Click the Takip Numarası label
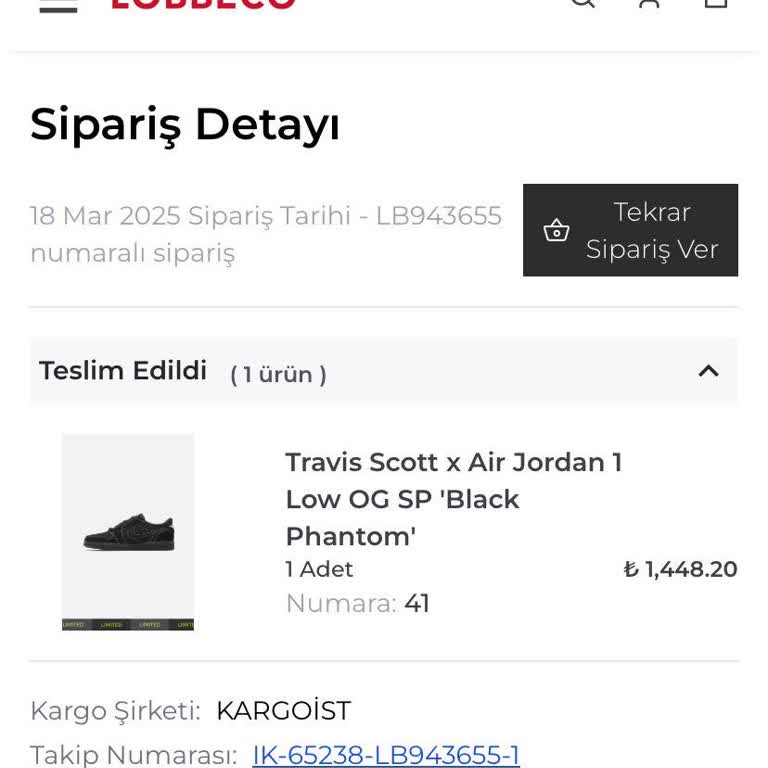The height and width of the screenshot is (768, 768). tap(133, 755)
